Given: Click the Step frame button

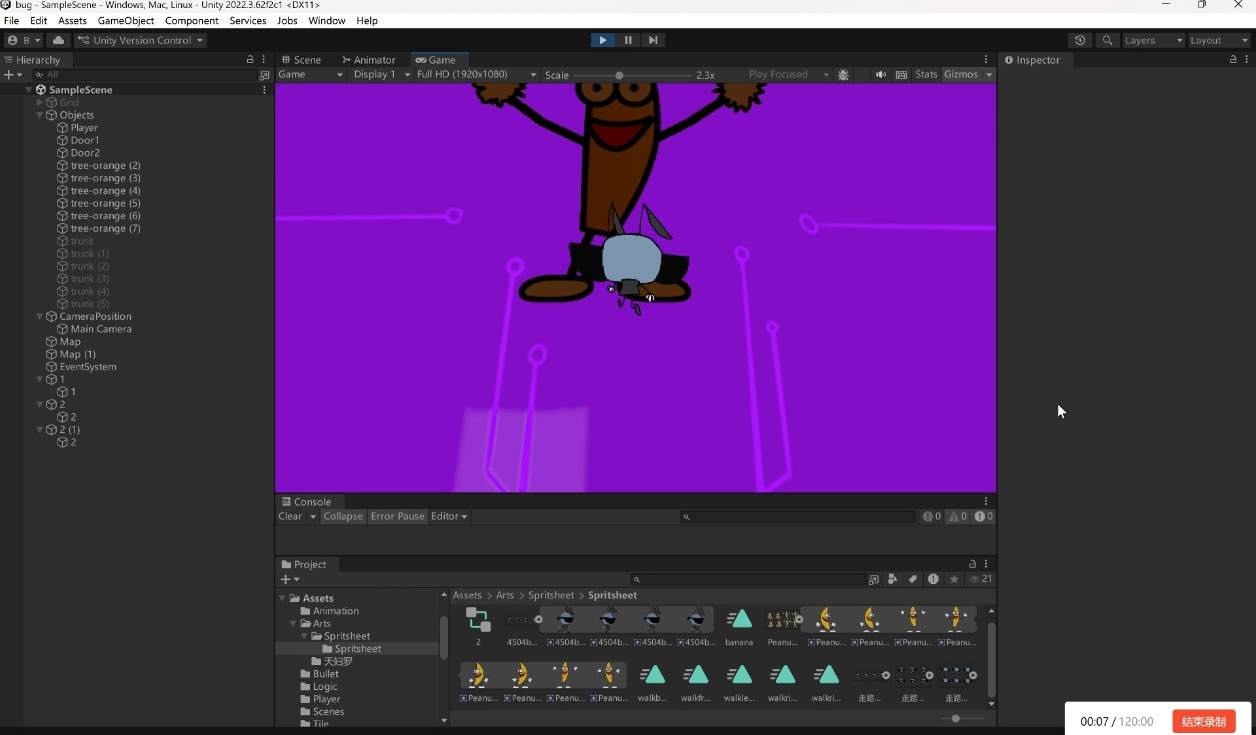Looking at the screenshot, I should 653,40.
